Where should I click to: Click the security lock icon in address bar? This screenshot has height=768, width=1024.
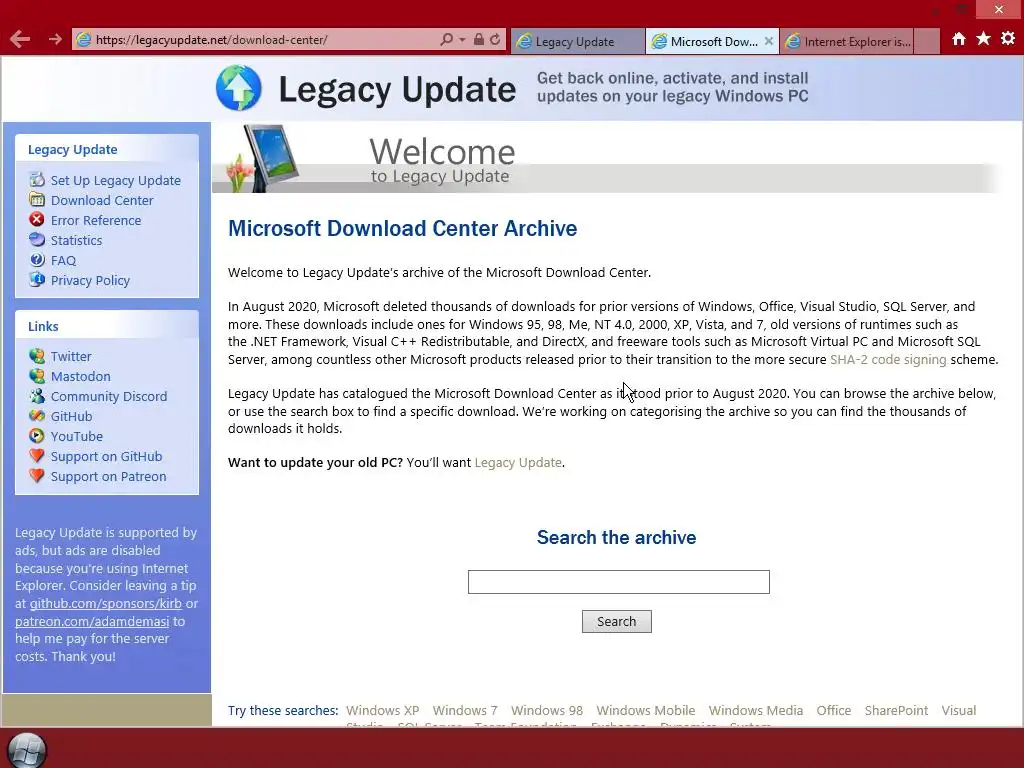(479, 39)
